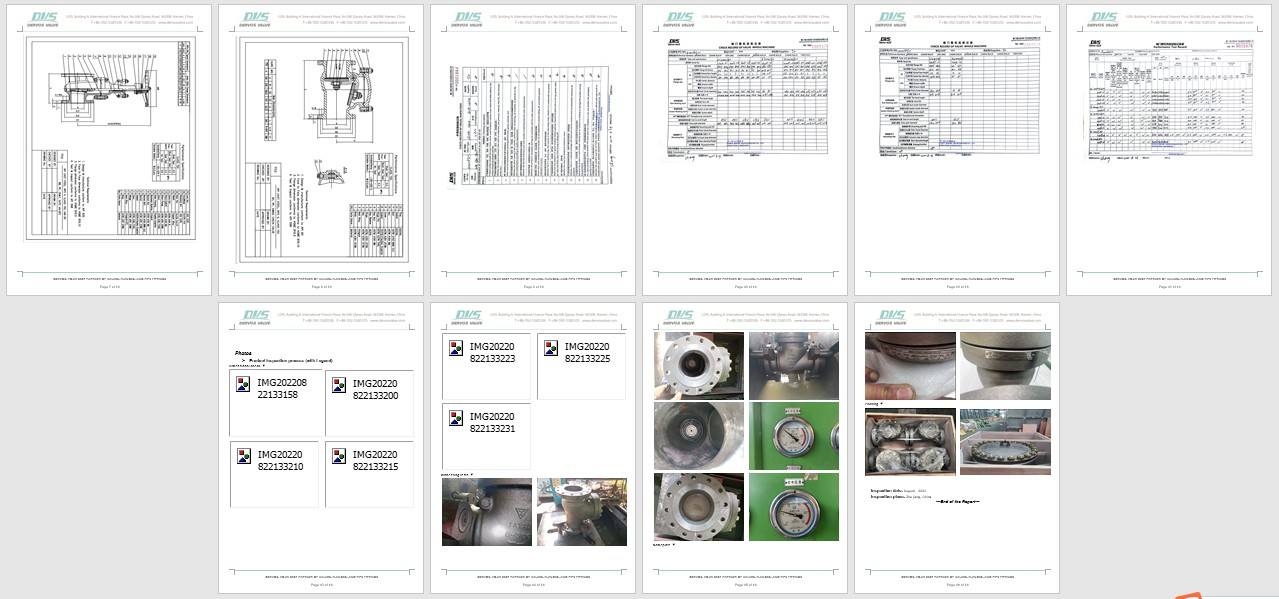The width and height of the screenshot is (1279, 599).
Task: Click the pressure gauge photo at the page bottom
Action: pyautogui.click(x=794, y=507)
